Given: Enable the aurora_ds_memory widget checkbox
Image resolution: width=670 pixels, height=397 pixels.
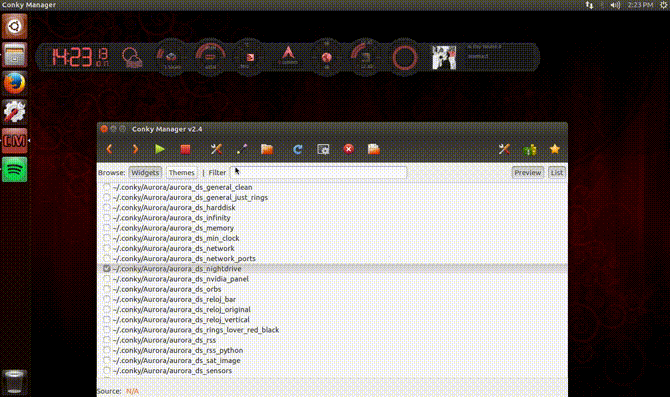Looking at the screenshot, I should 107,228.
